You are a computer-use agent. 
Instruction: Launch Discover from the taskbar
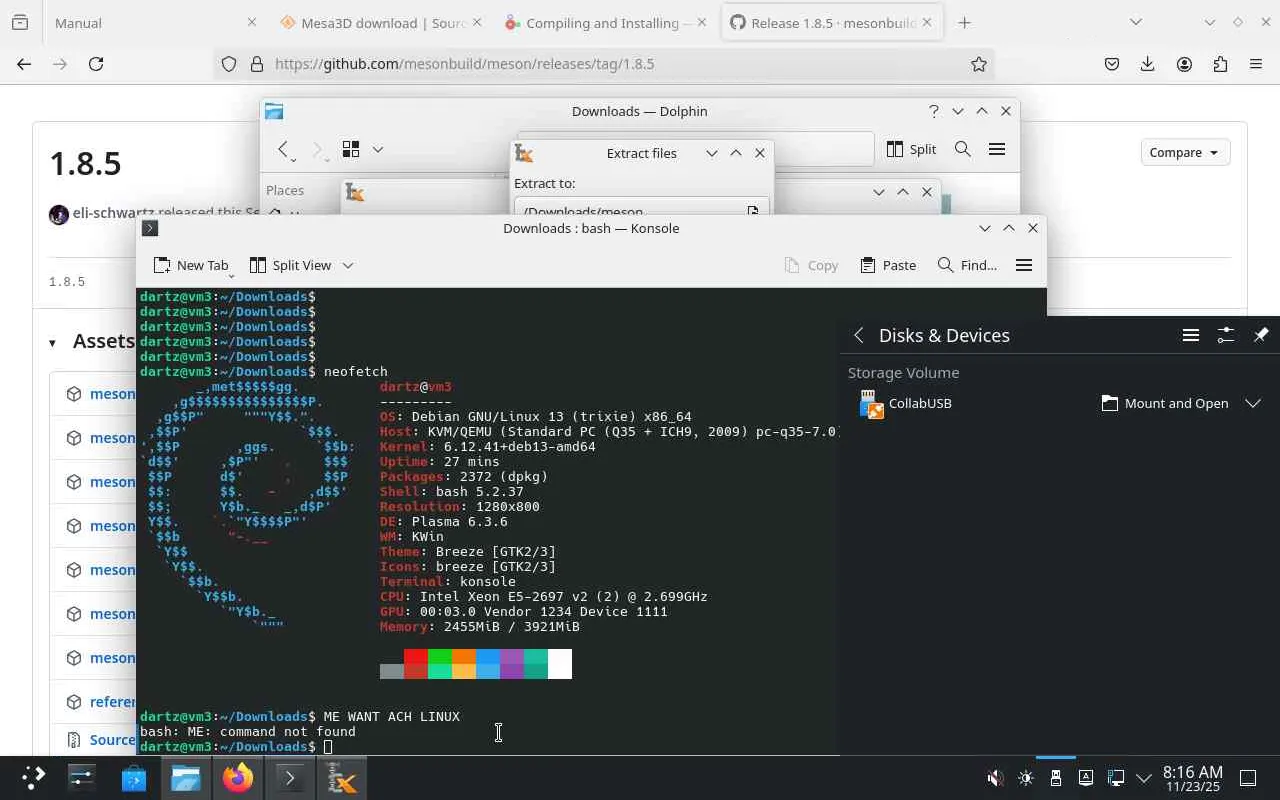pyautogui.click(x=134, y=777)
